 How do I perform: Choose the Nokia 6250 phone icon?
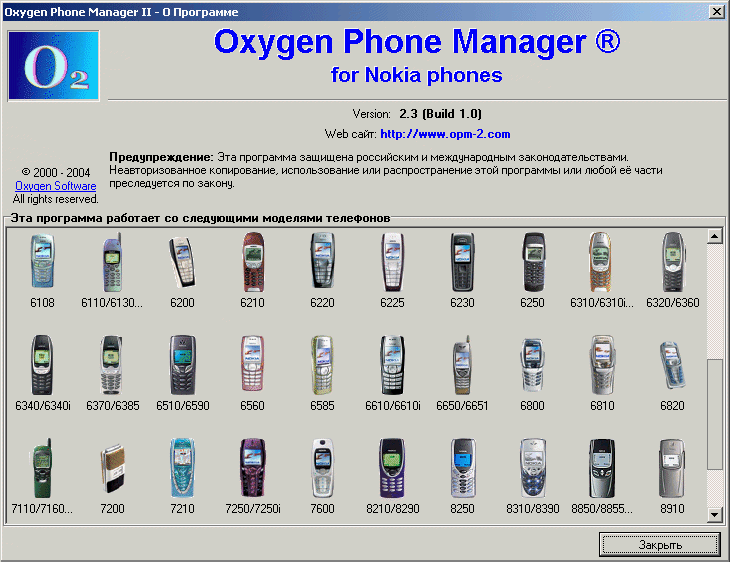[533, 262]
